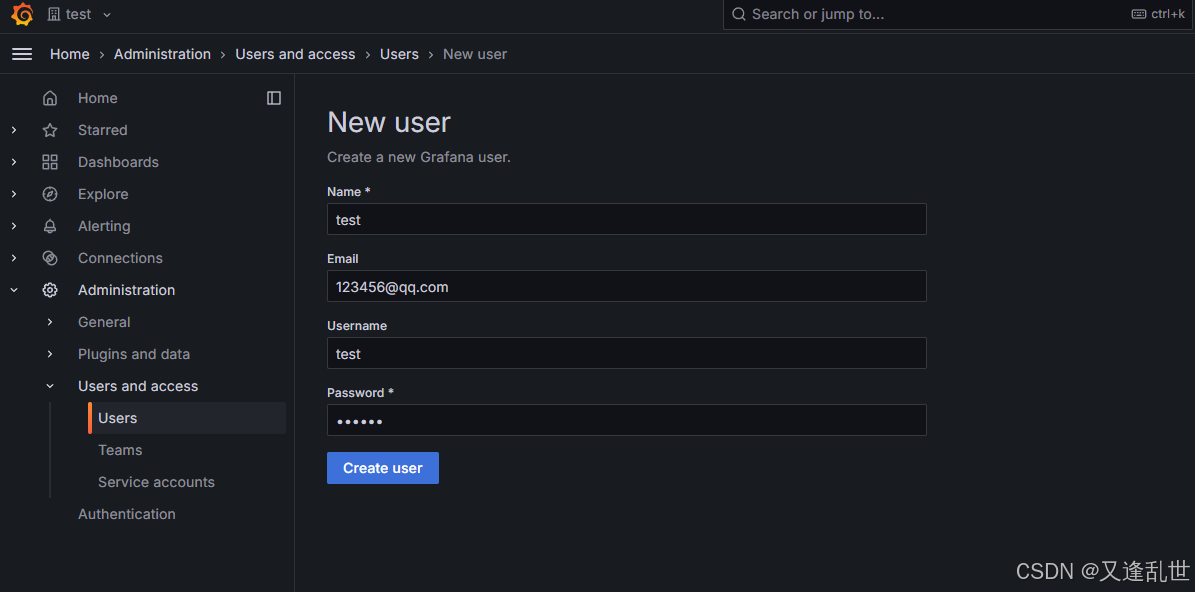Collapse the Users and access chevron

point(50,386)
